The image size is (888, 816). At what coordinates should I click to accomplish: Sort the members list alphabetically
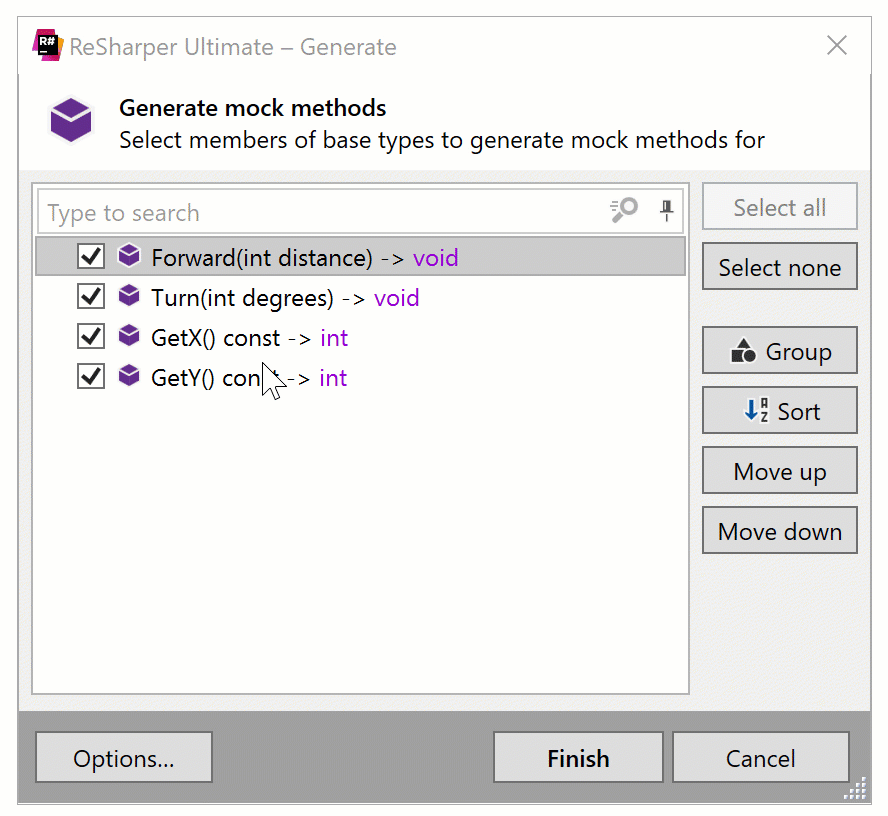pyautogui.click(x=779, y=411)
